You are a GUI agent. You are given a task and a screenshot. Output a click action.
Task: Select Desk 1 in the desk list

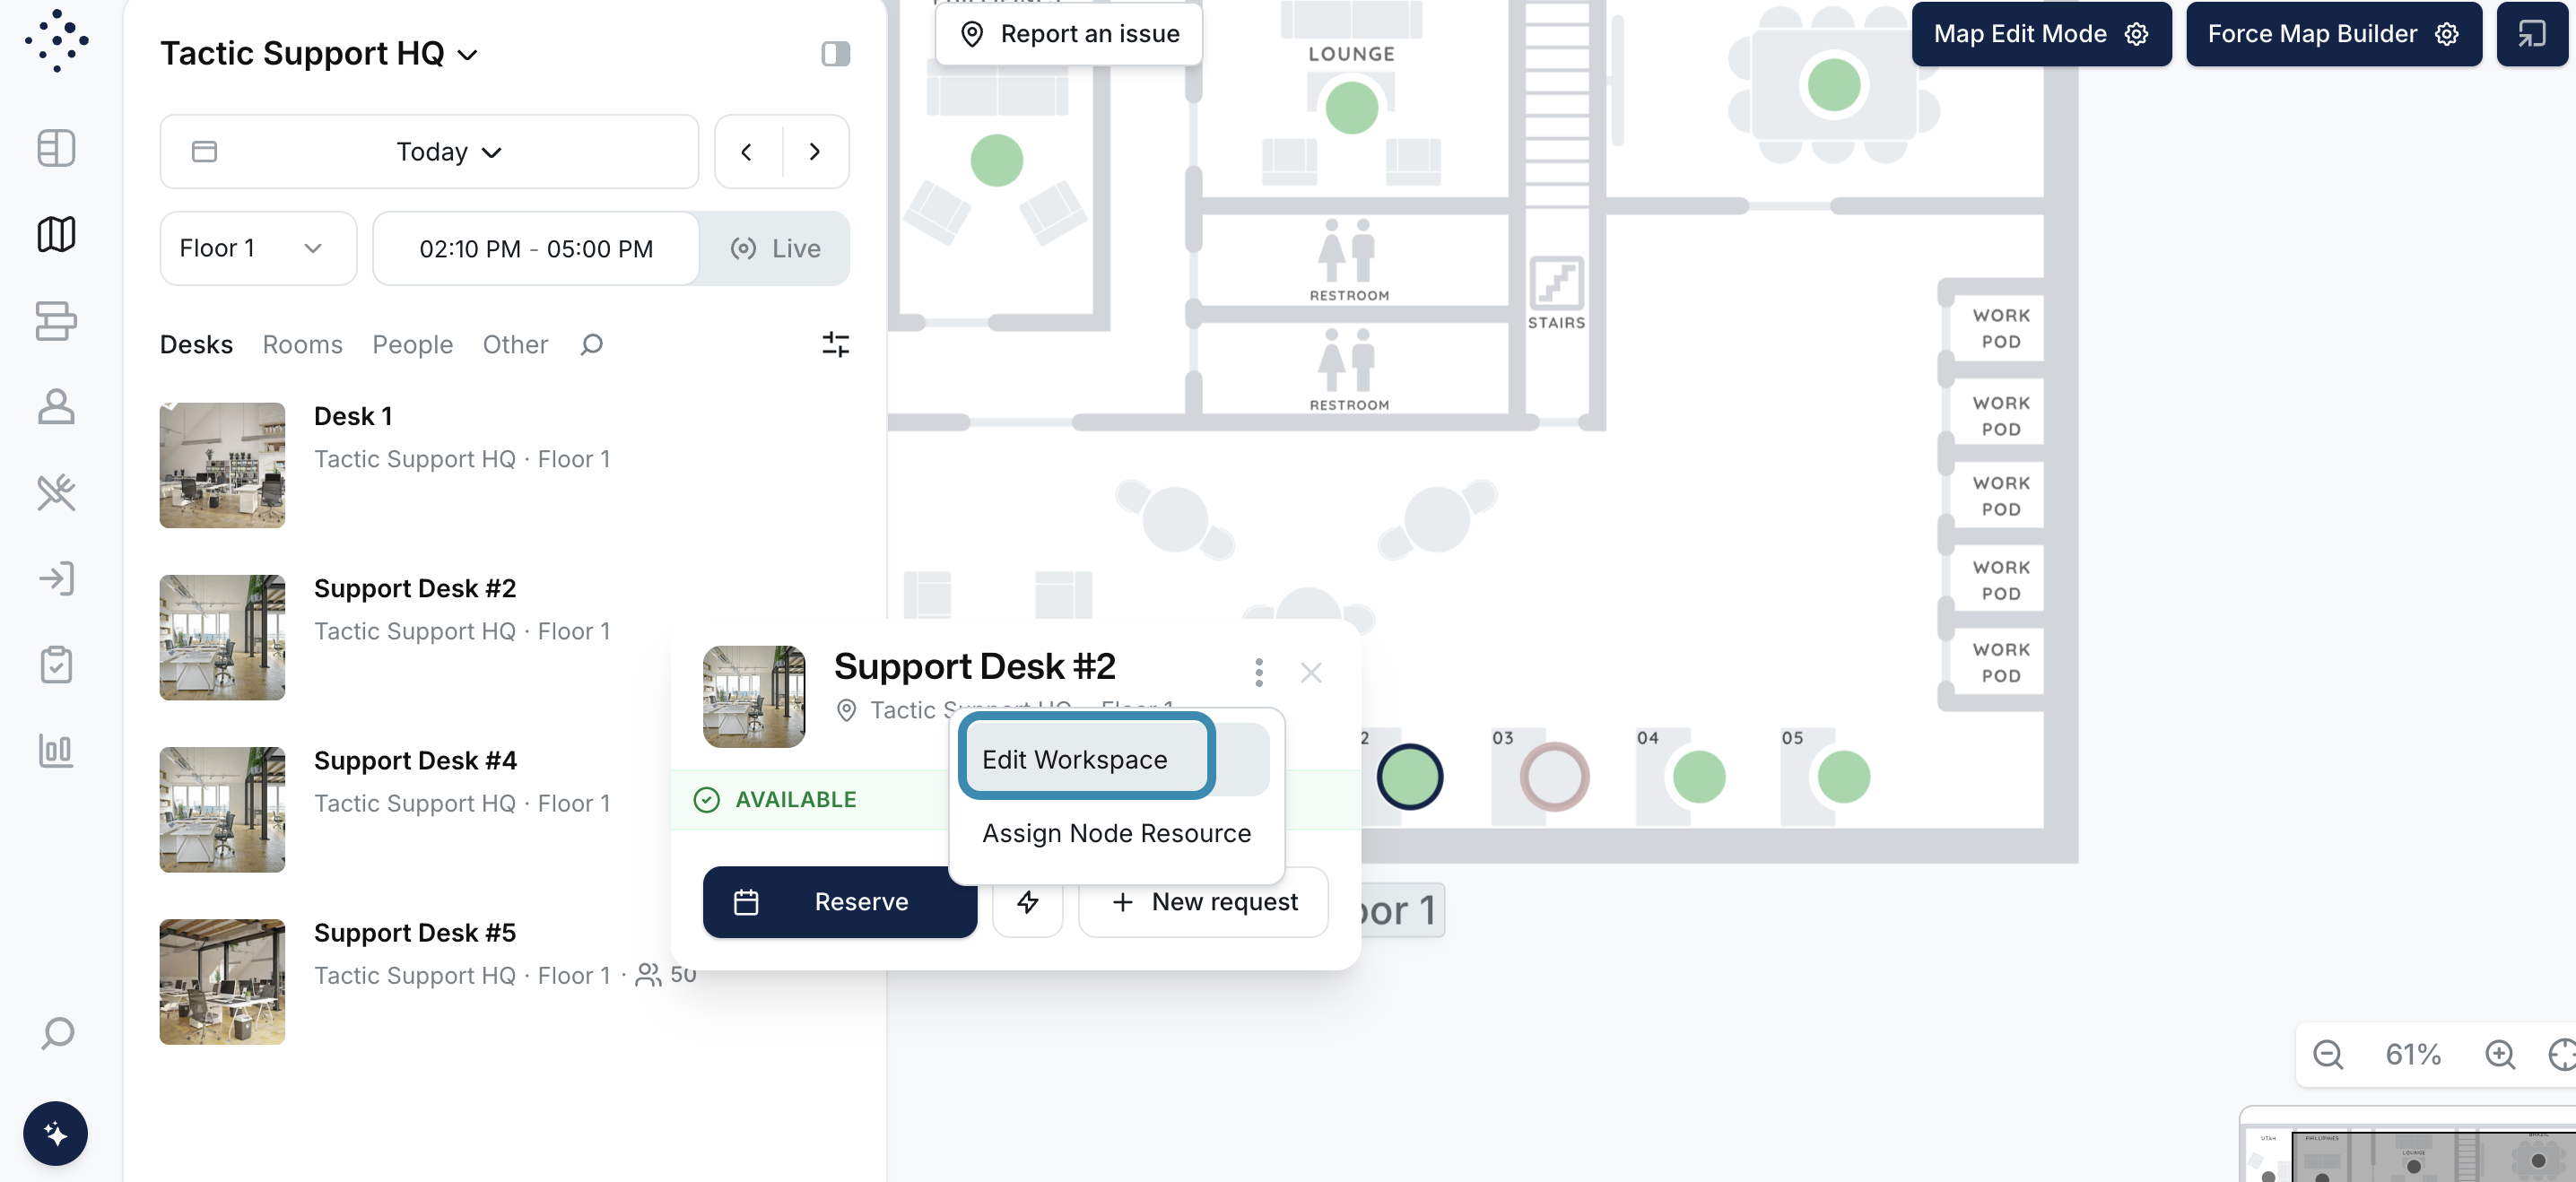click(505, 465)
